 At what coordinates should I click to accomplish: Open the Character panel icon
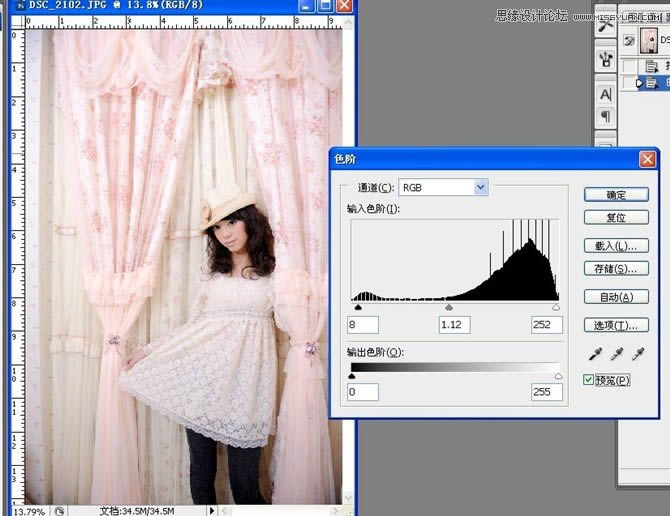(x=605, y=94)
